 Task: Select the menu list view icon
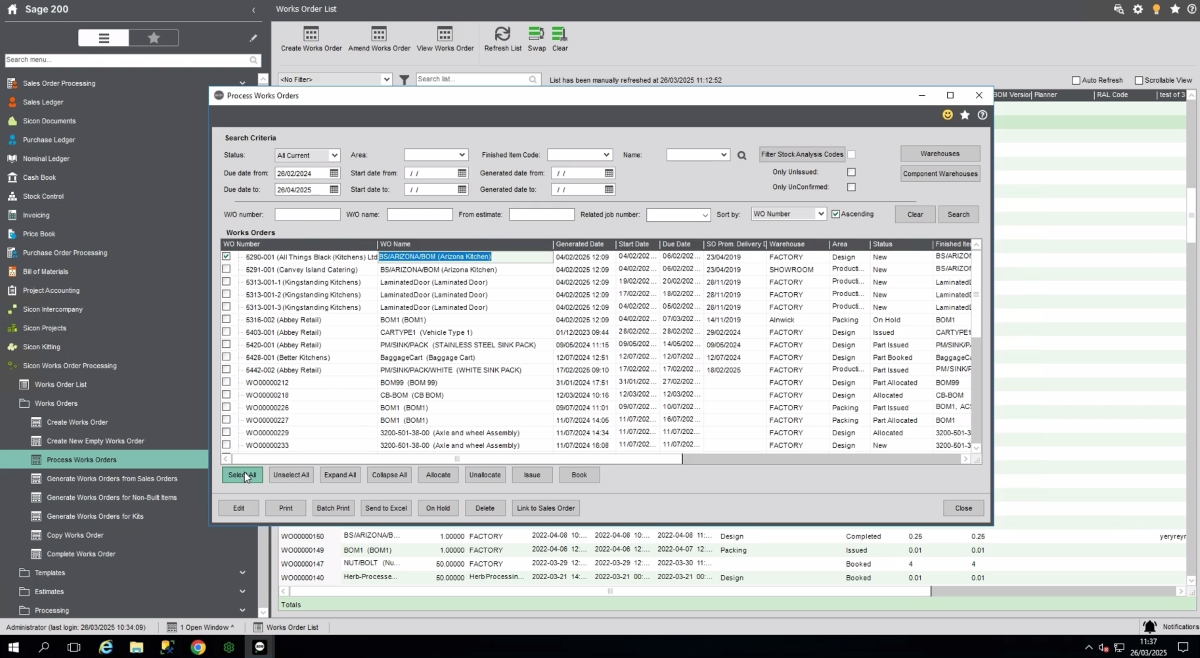(x=104, y=38)
